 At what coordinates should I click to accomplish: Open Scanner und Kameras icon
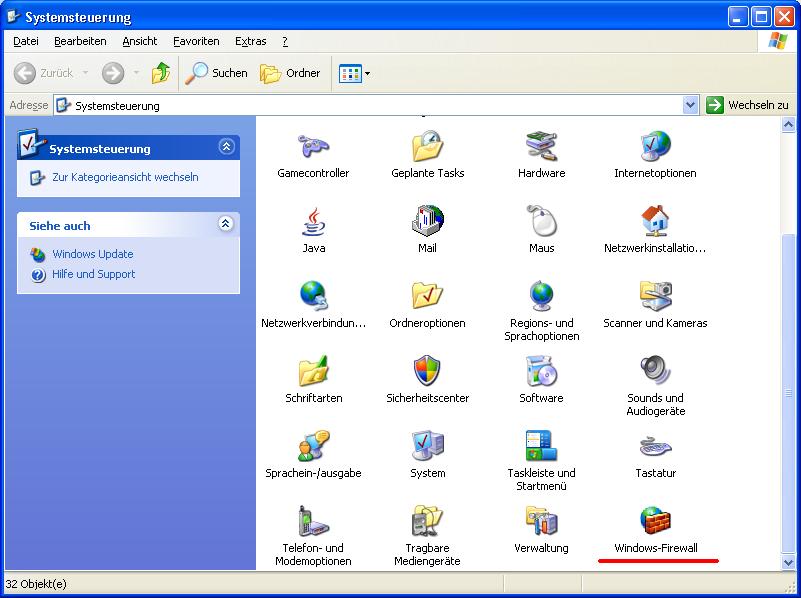[655, 296]
